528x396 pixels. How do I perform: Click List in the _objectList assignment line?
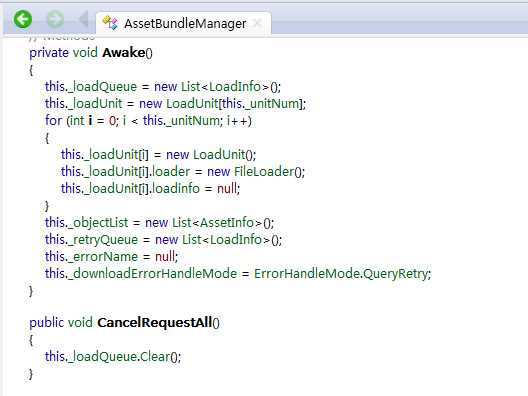click(x=182, y=223)
